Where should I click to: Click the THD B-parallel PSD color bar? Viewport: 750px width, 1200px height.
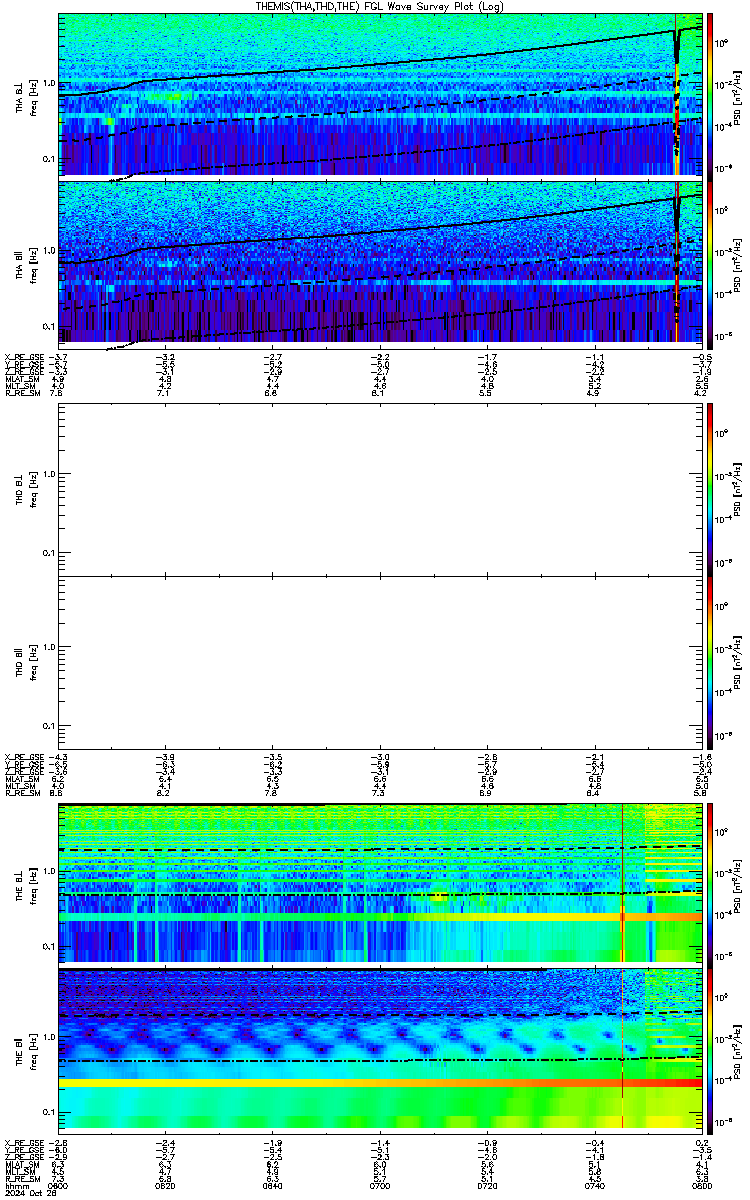point(710,662)
